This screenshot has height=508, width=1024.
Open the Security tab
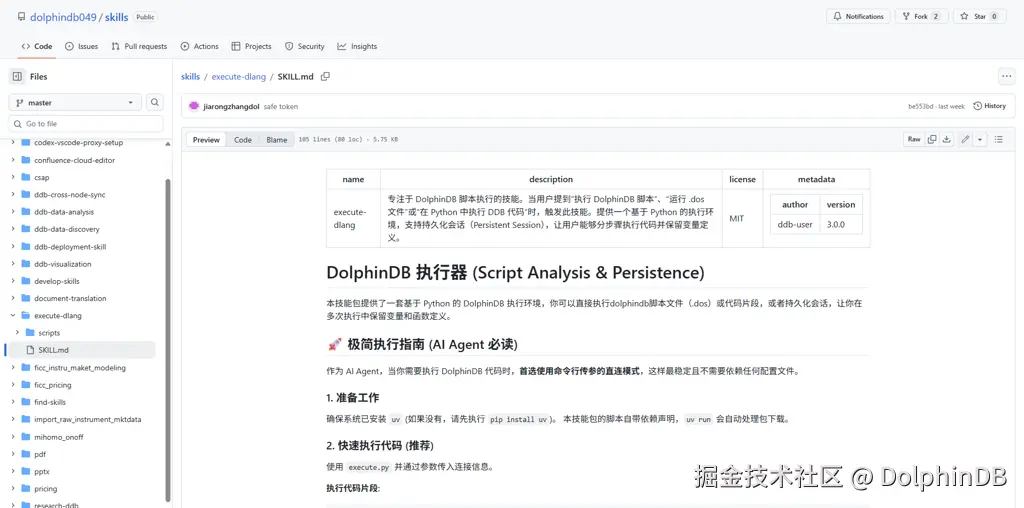click(x=304, y=46)
